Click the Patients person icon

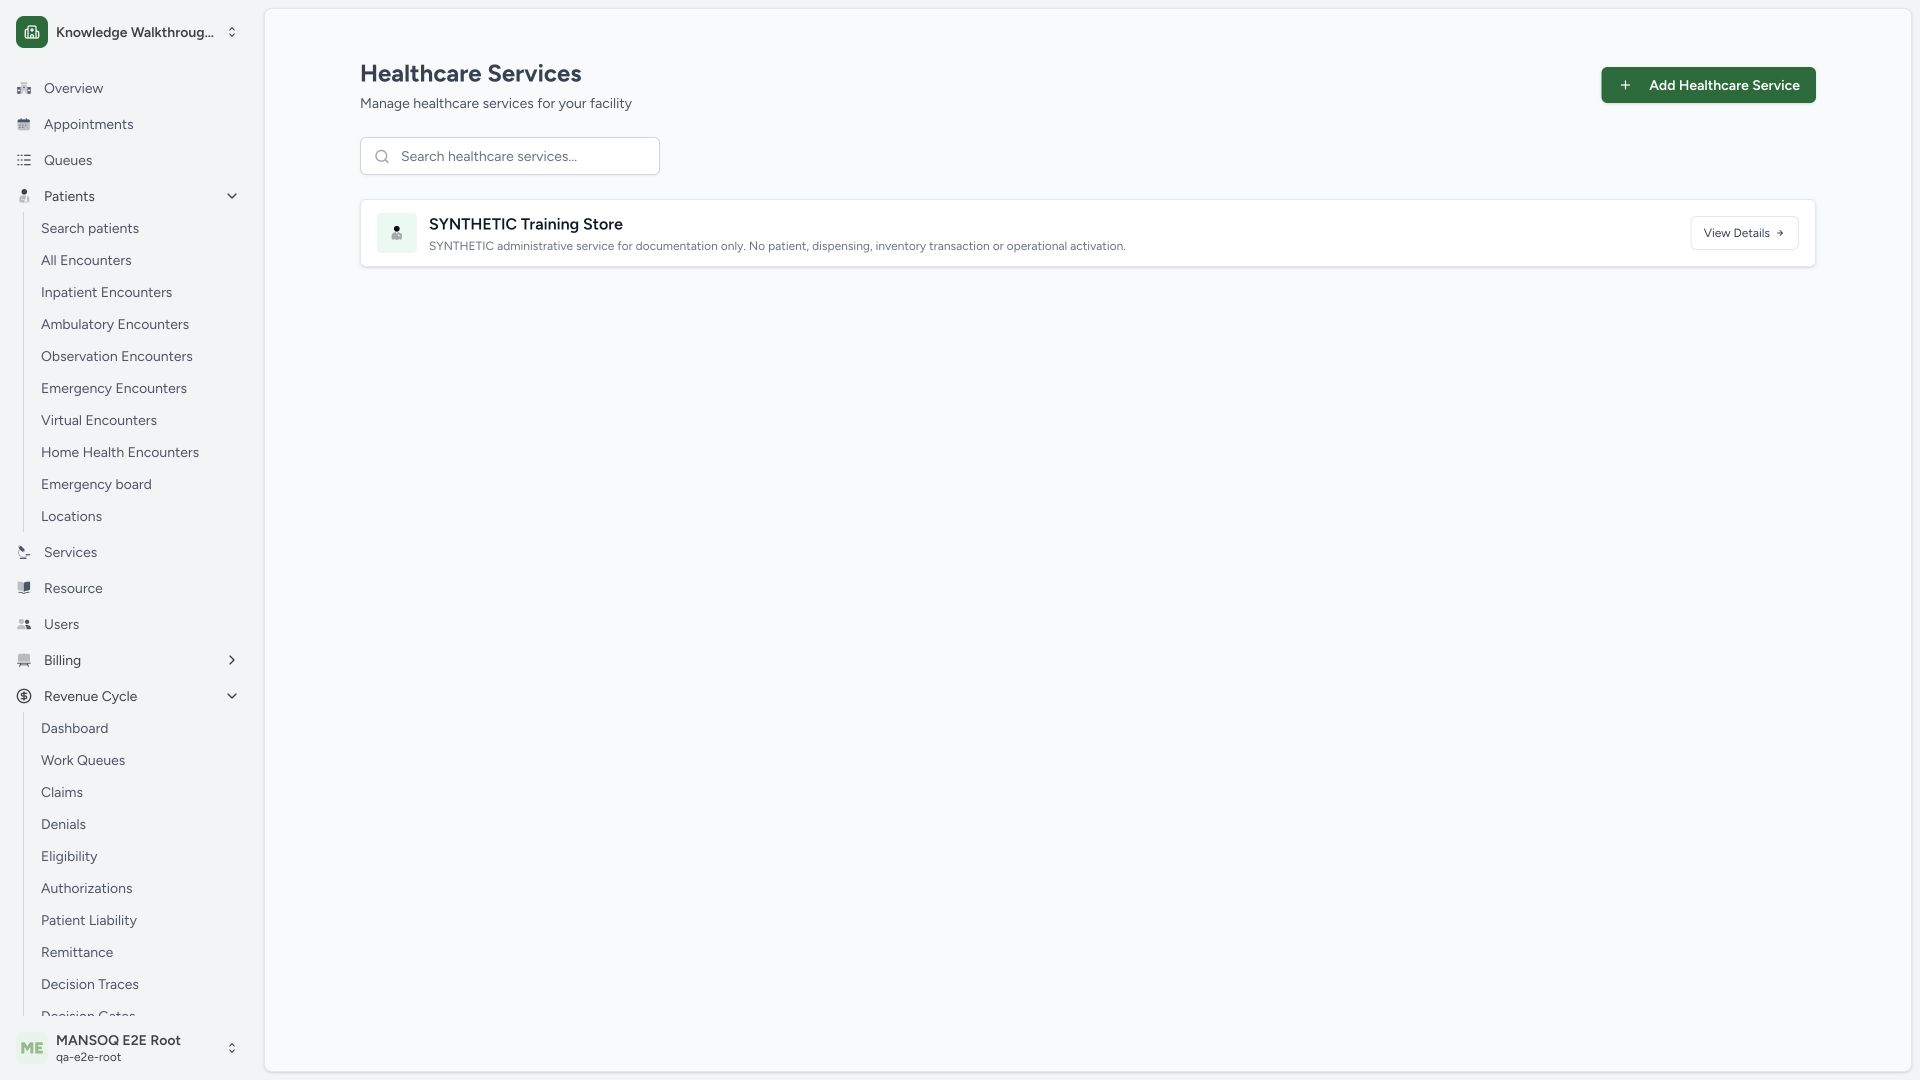pos(24,196)
